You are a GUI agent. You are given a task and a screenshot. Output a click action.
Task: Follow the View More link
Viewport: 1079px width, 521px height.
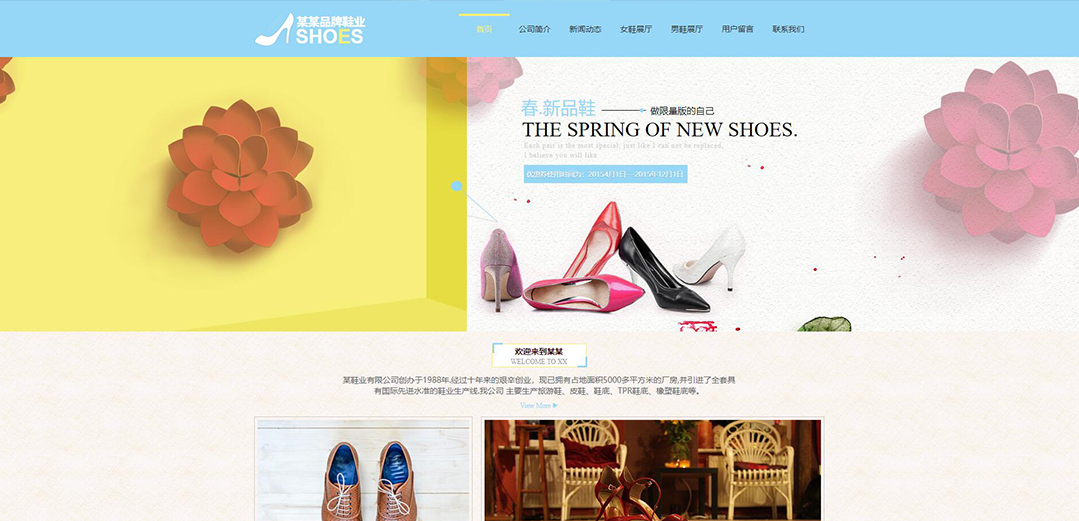tap(539, 405)
